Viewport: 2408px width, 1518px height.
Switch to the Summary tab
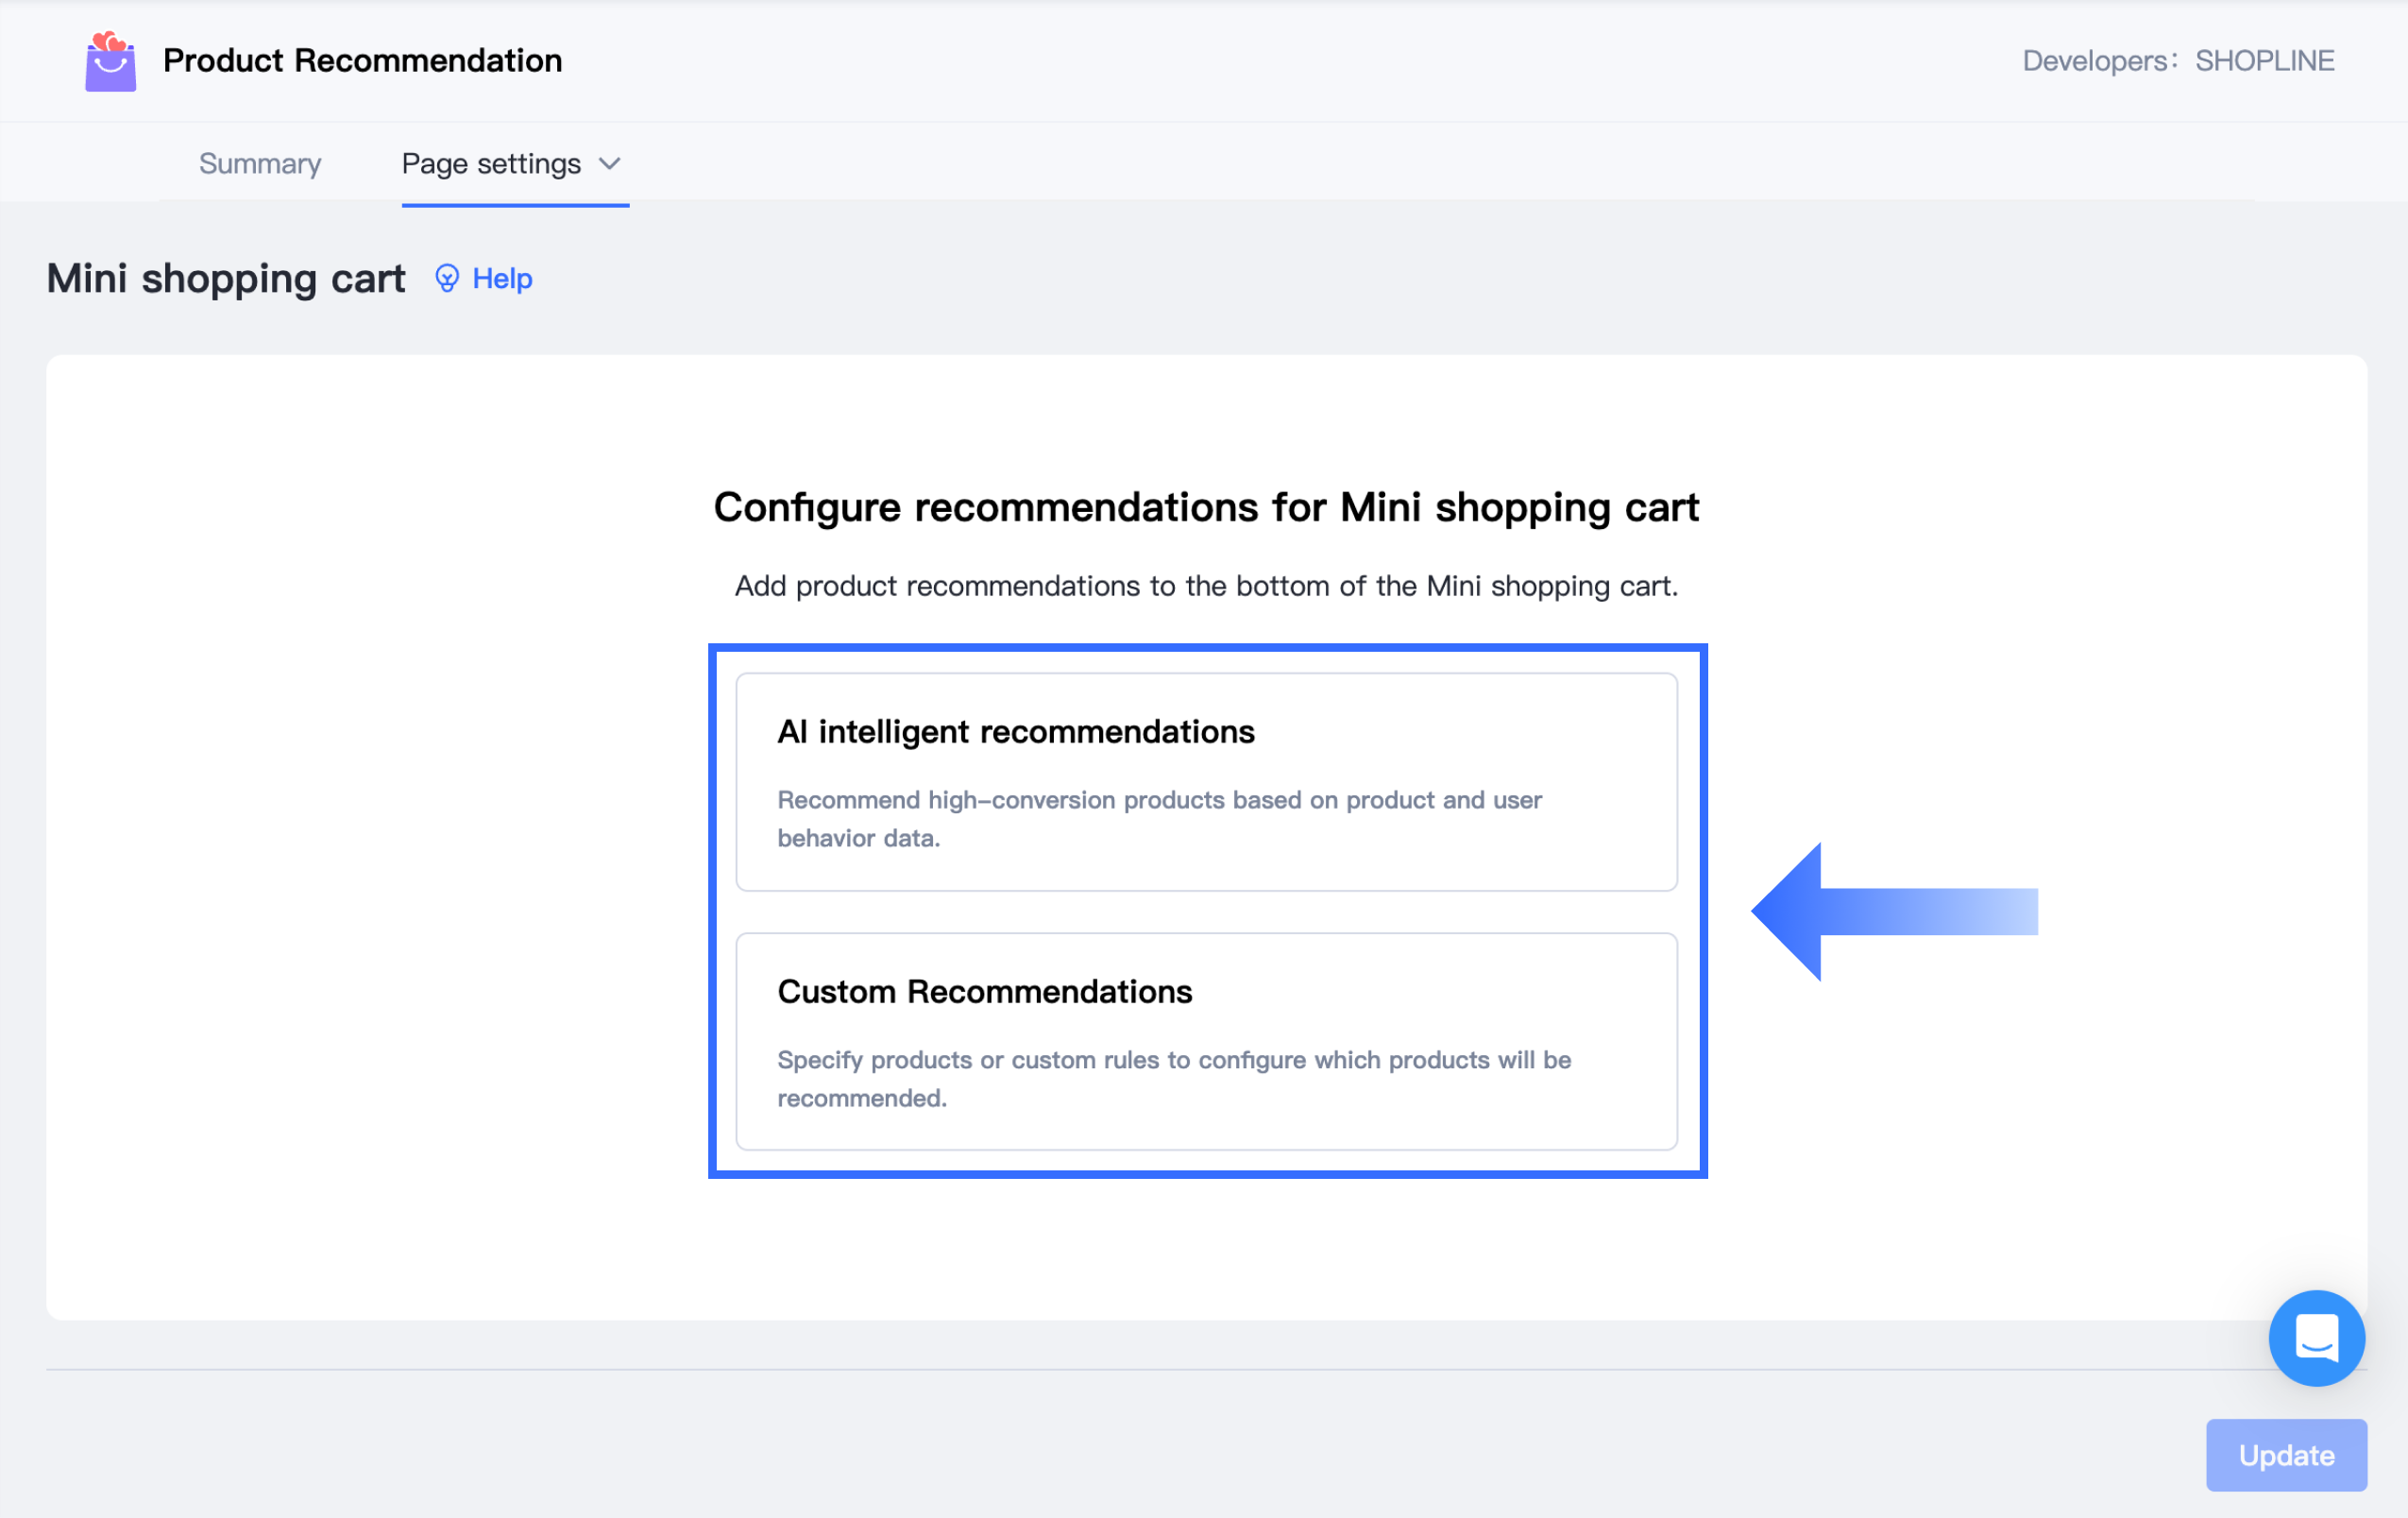point(260,164)
